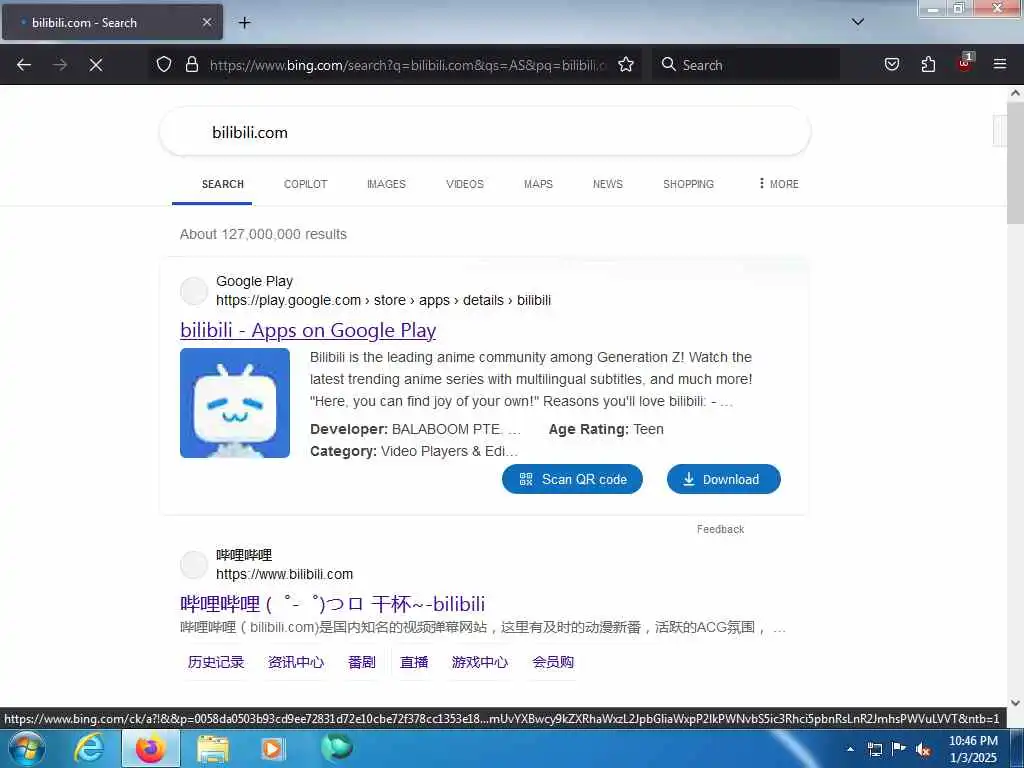
Task: Expand the list all tabs chevron
Action: point(858,22)
